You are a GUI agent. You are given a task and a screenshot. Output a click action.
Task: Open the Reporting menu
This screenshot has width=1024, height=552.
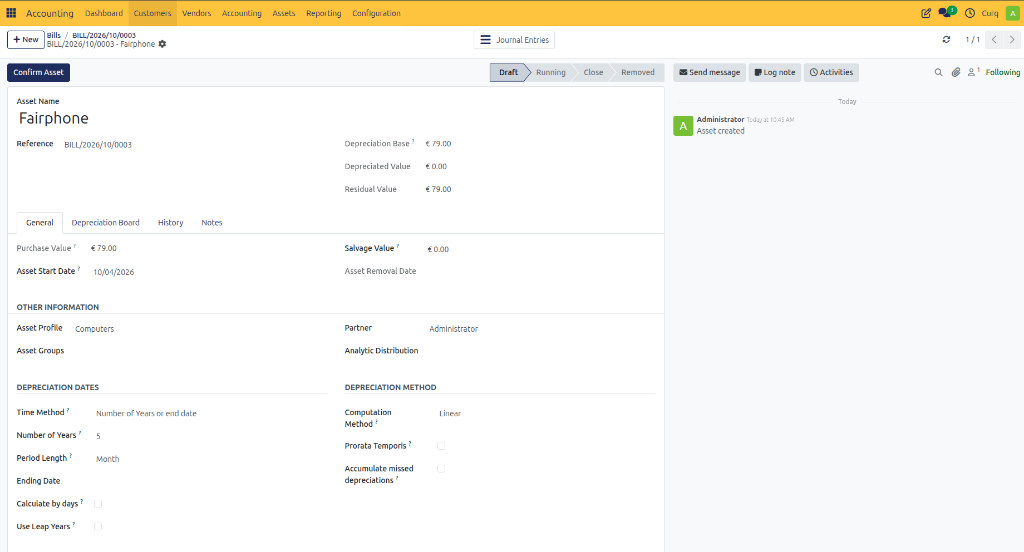click(323, 13)
